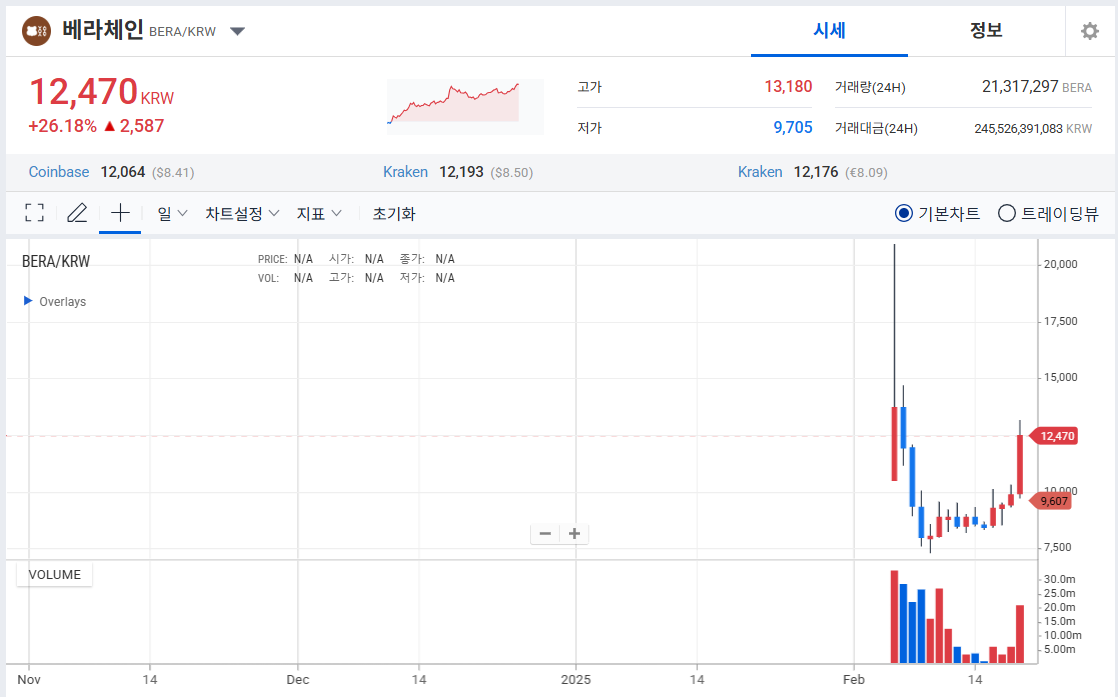Viewport: 1118px width, 697px height.
Task: Open the settings gear icon
Action: tap(1089, 31)
